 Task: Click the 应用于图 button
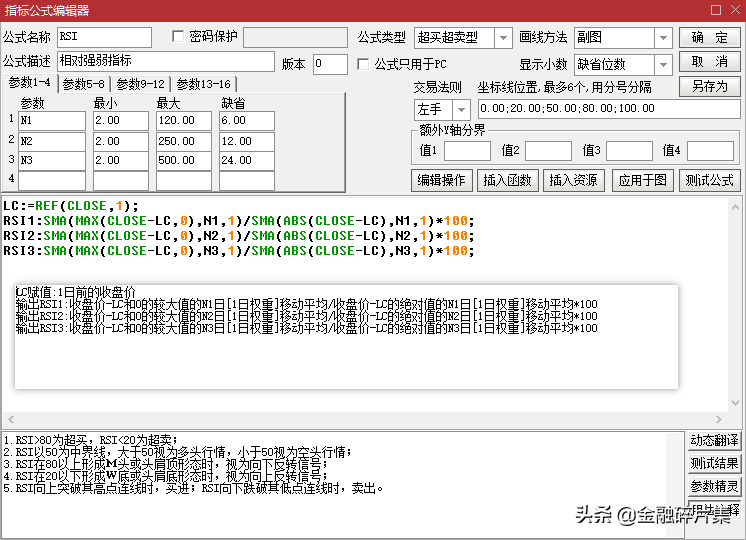[x=642, y=181]
